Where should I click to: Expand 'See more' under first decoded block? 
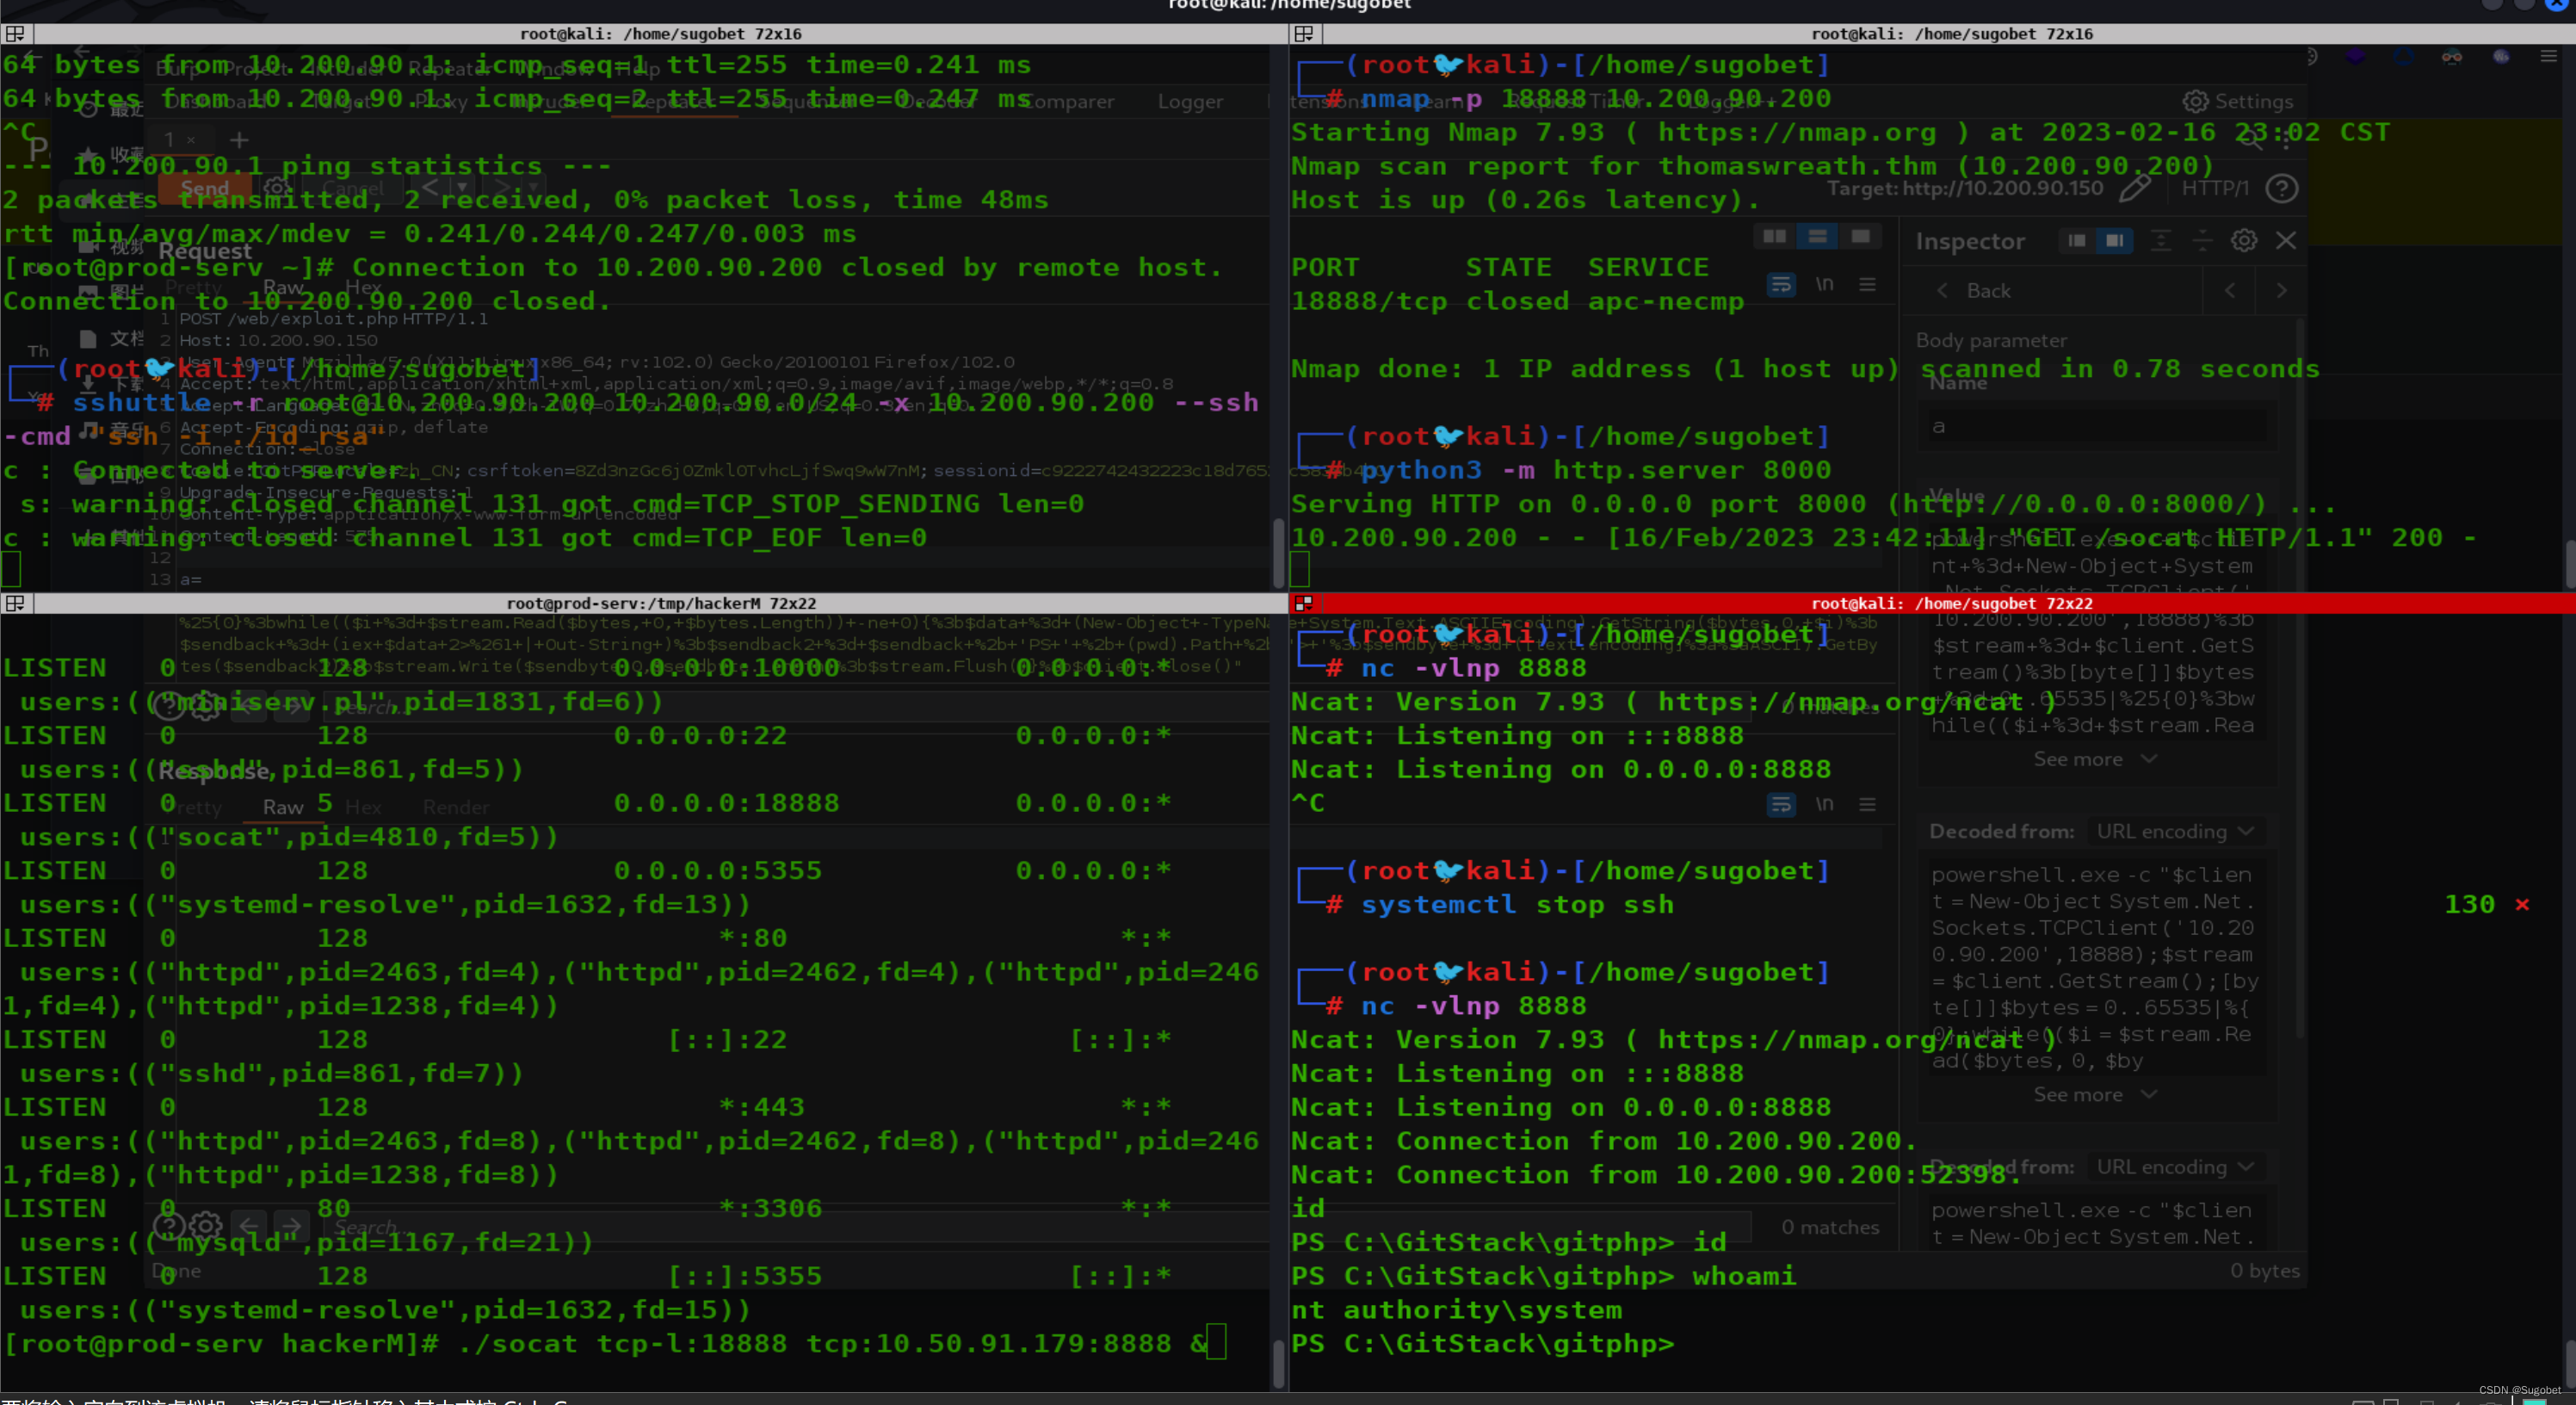pos(2094,1095)
